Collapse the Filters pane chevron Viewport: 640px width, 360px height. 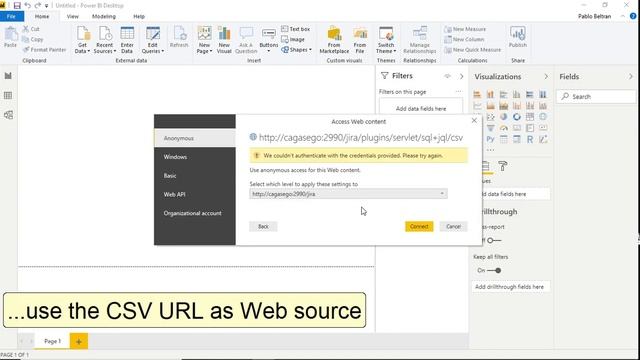tap(461, 76)
